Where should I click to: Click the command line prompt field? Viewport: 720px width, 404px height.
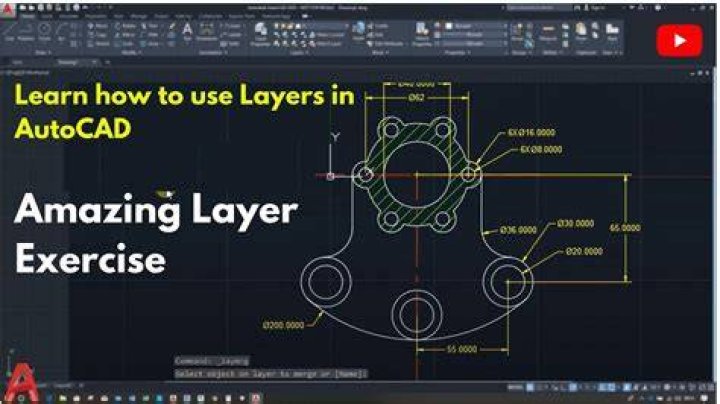click(271, 374)
